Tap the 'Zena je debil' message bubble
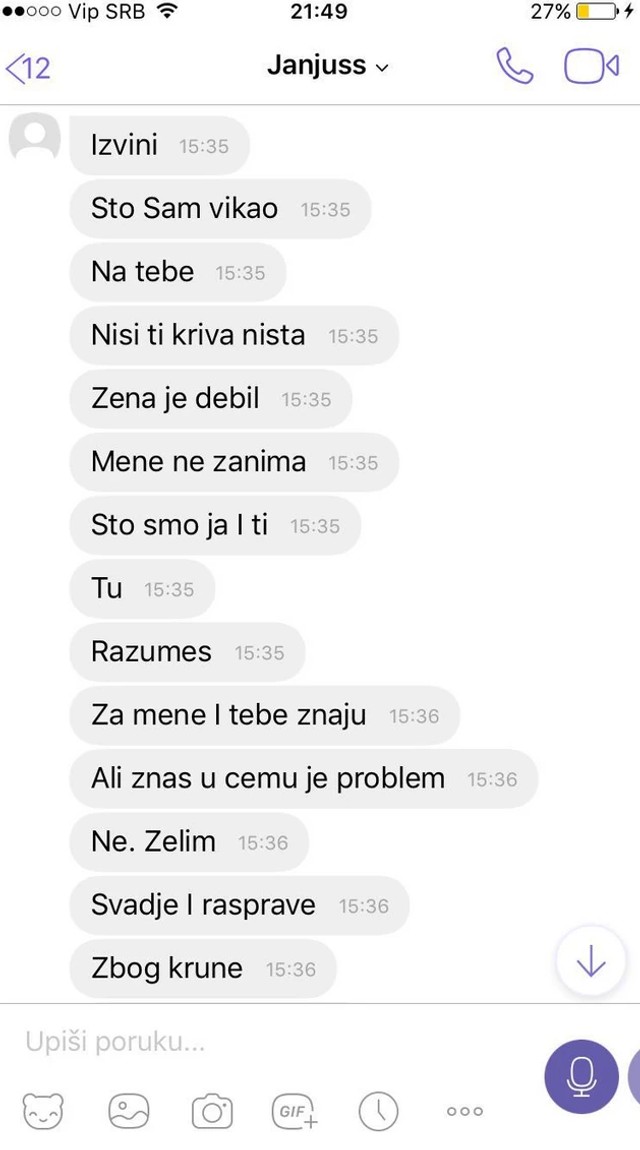 211,398
